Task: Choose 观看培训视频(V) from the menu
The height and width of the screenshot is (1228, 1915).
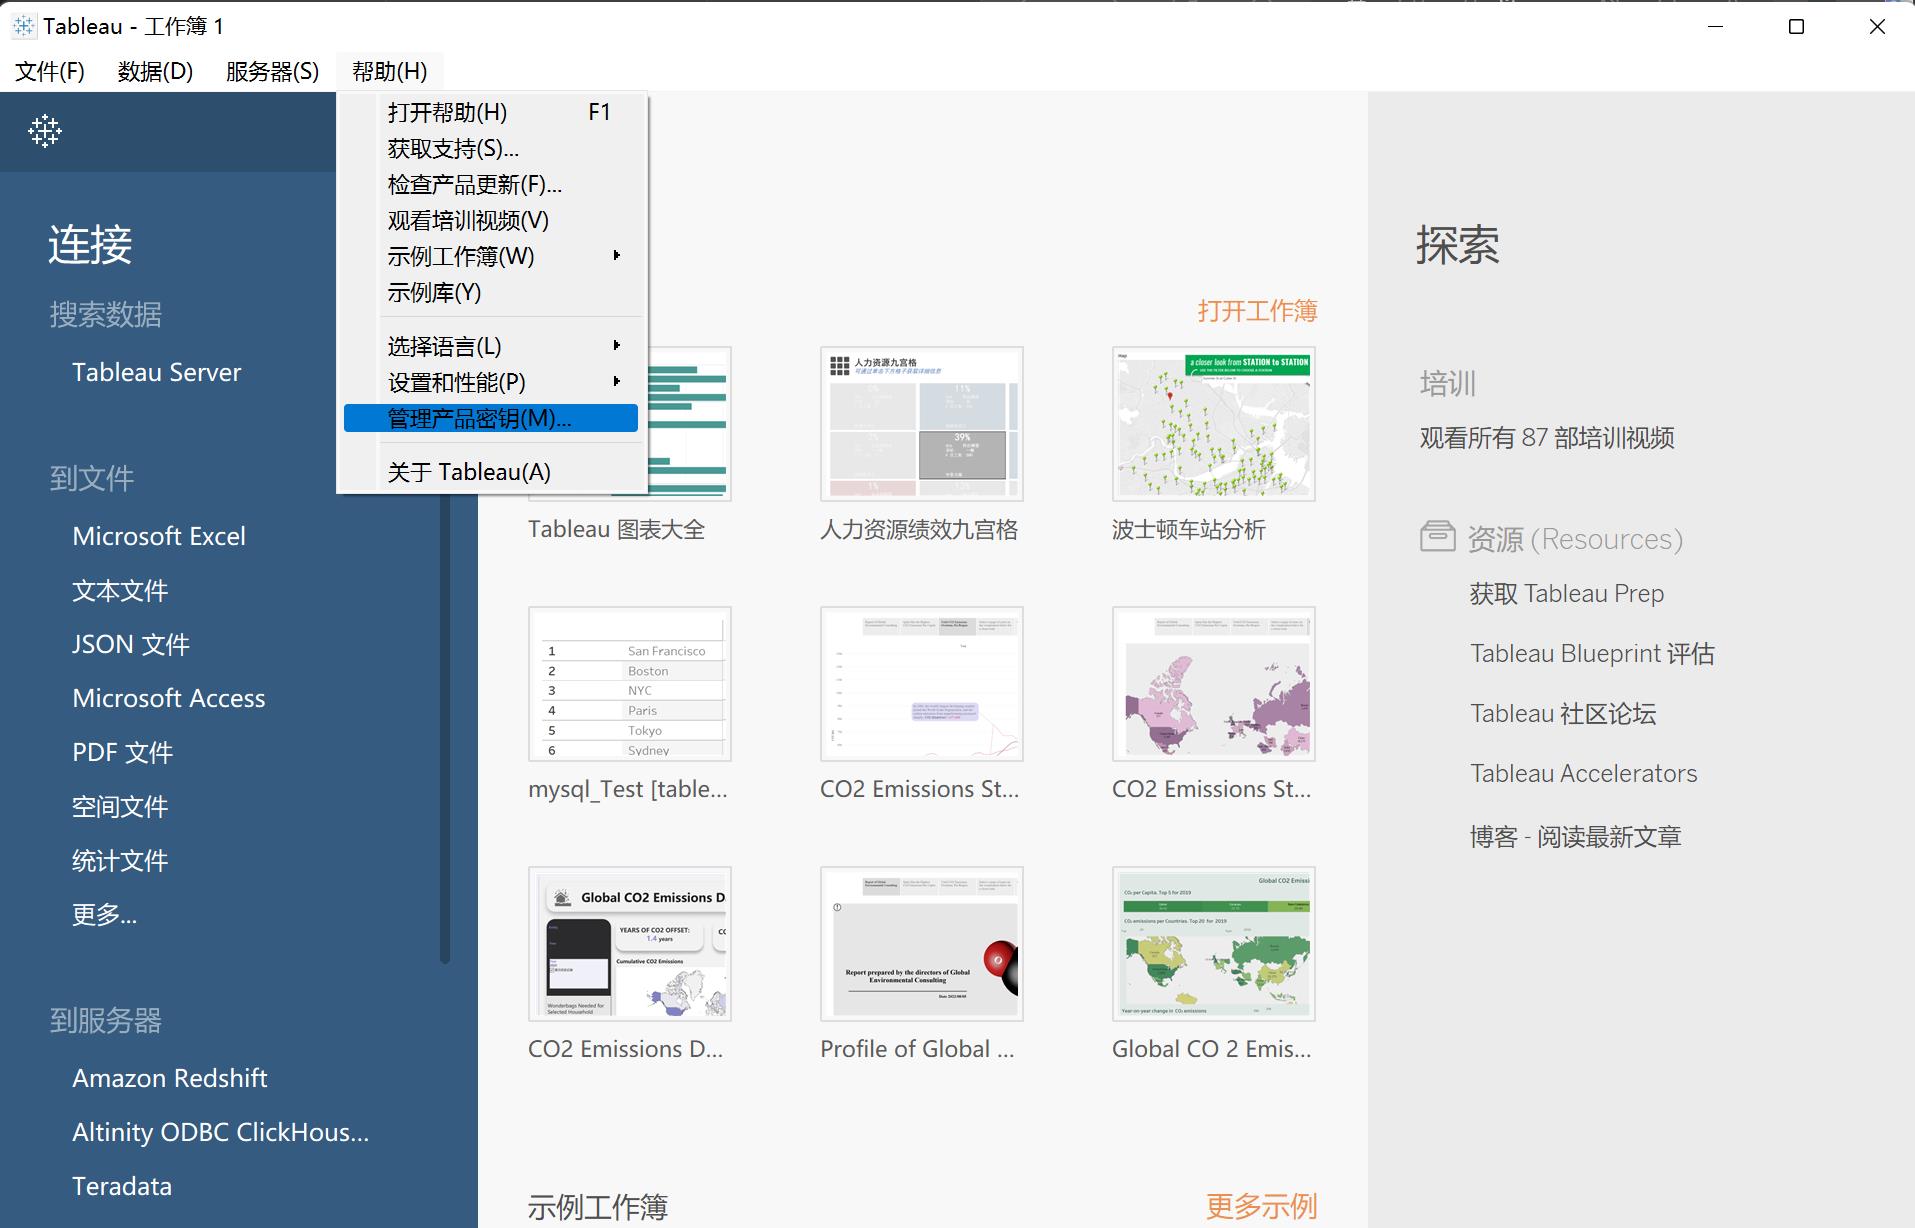Action: coord(491,220)
